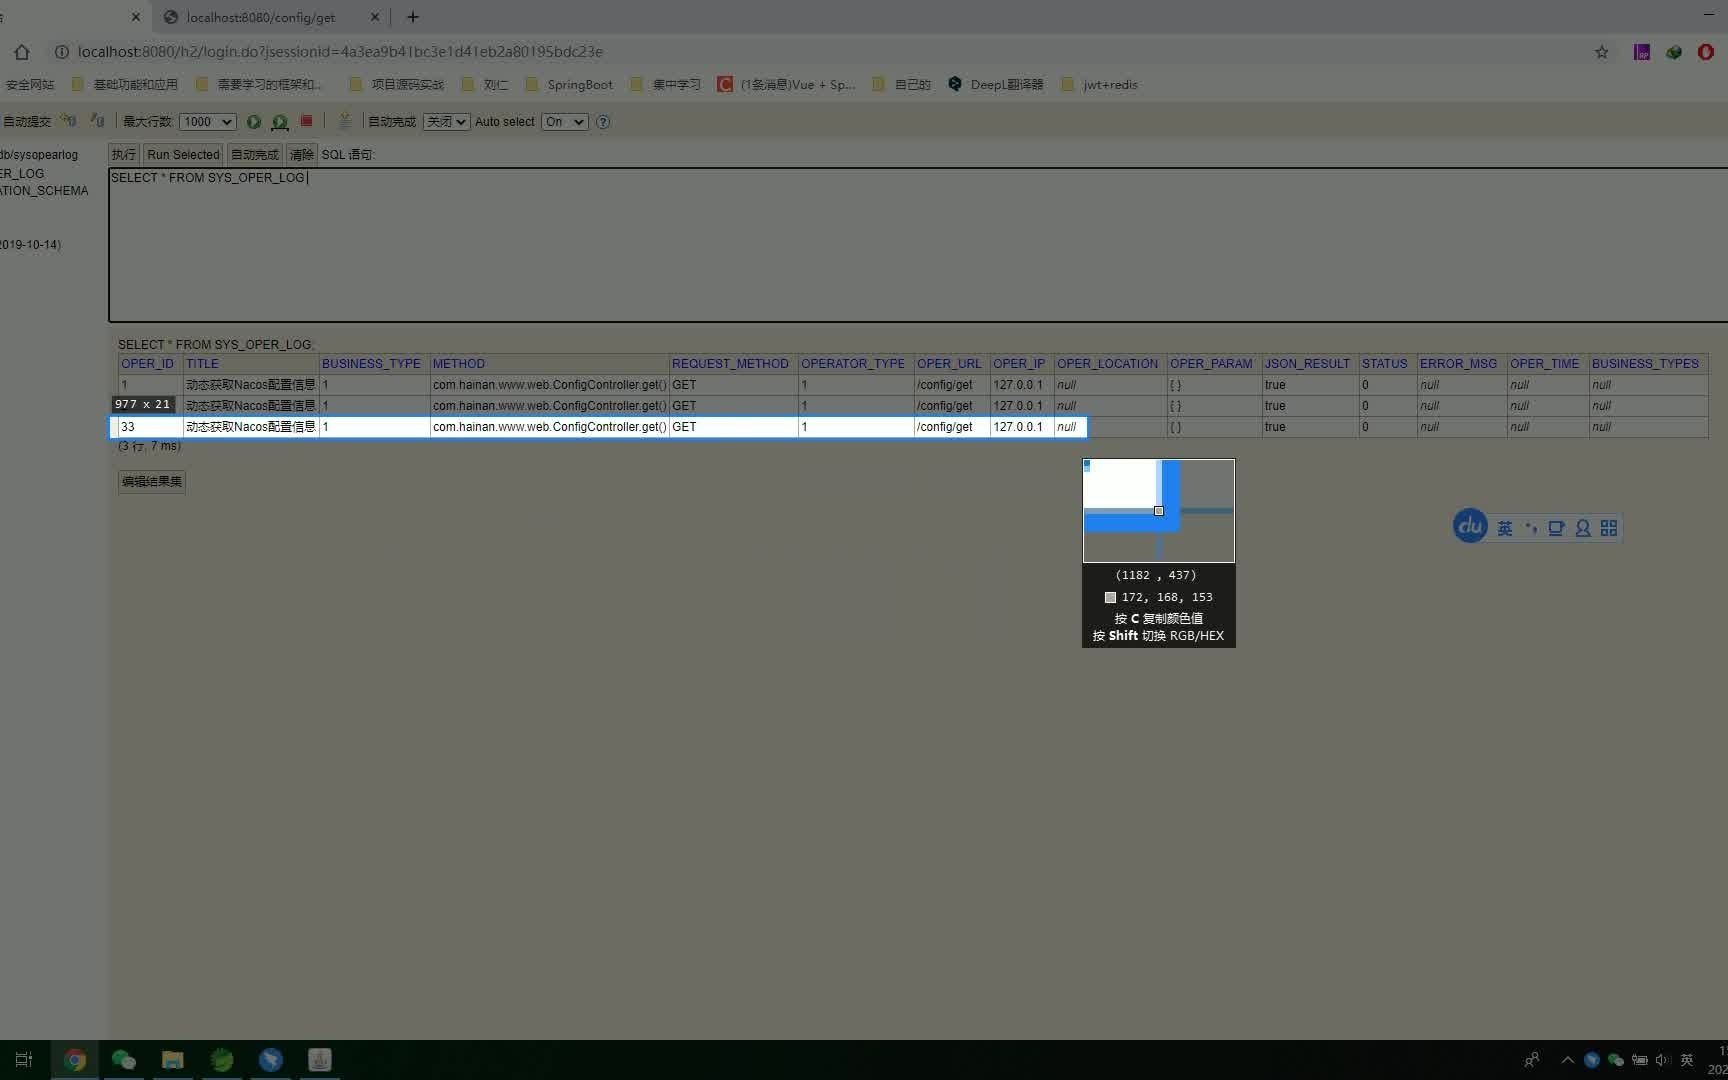
Task: Open the H2 help question-mark icon
Action: tap(603, 122)
